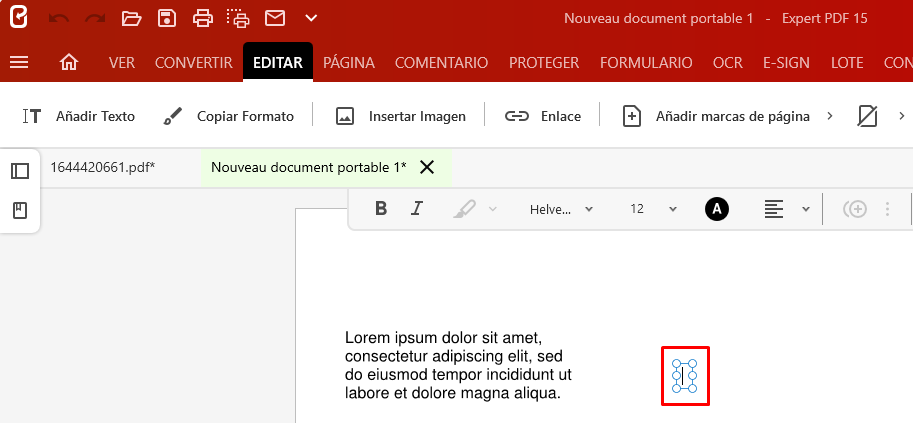913x423 pixels.
Task: Select the EDITAR tab
Action: (x=278, y=62)
